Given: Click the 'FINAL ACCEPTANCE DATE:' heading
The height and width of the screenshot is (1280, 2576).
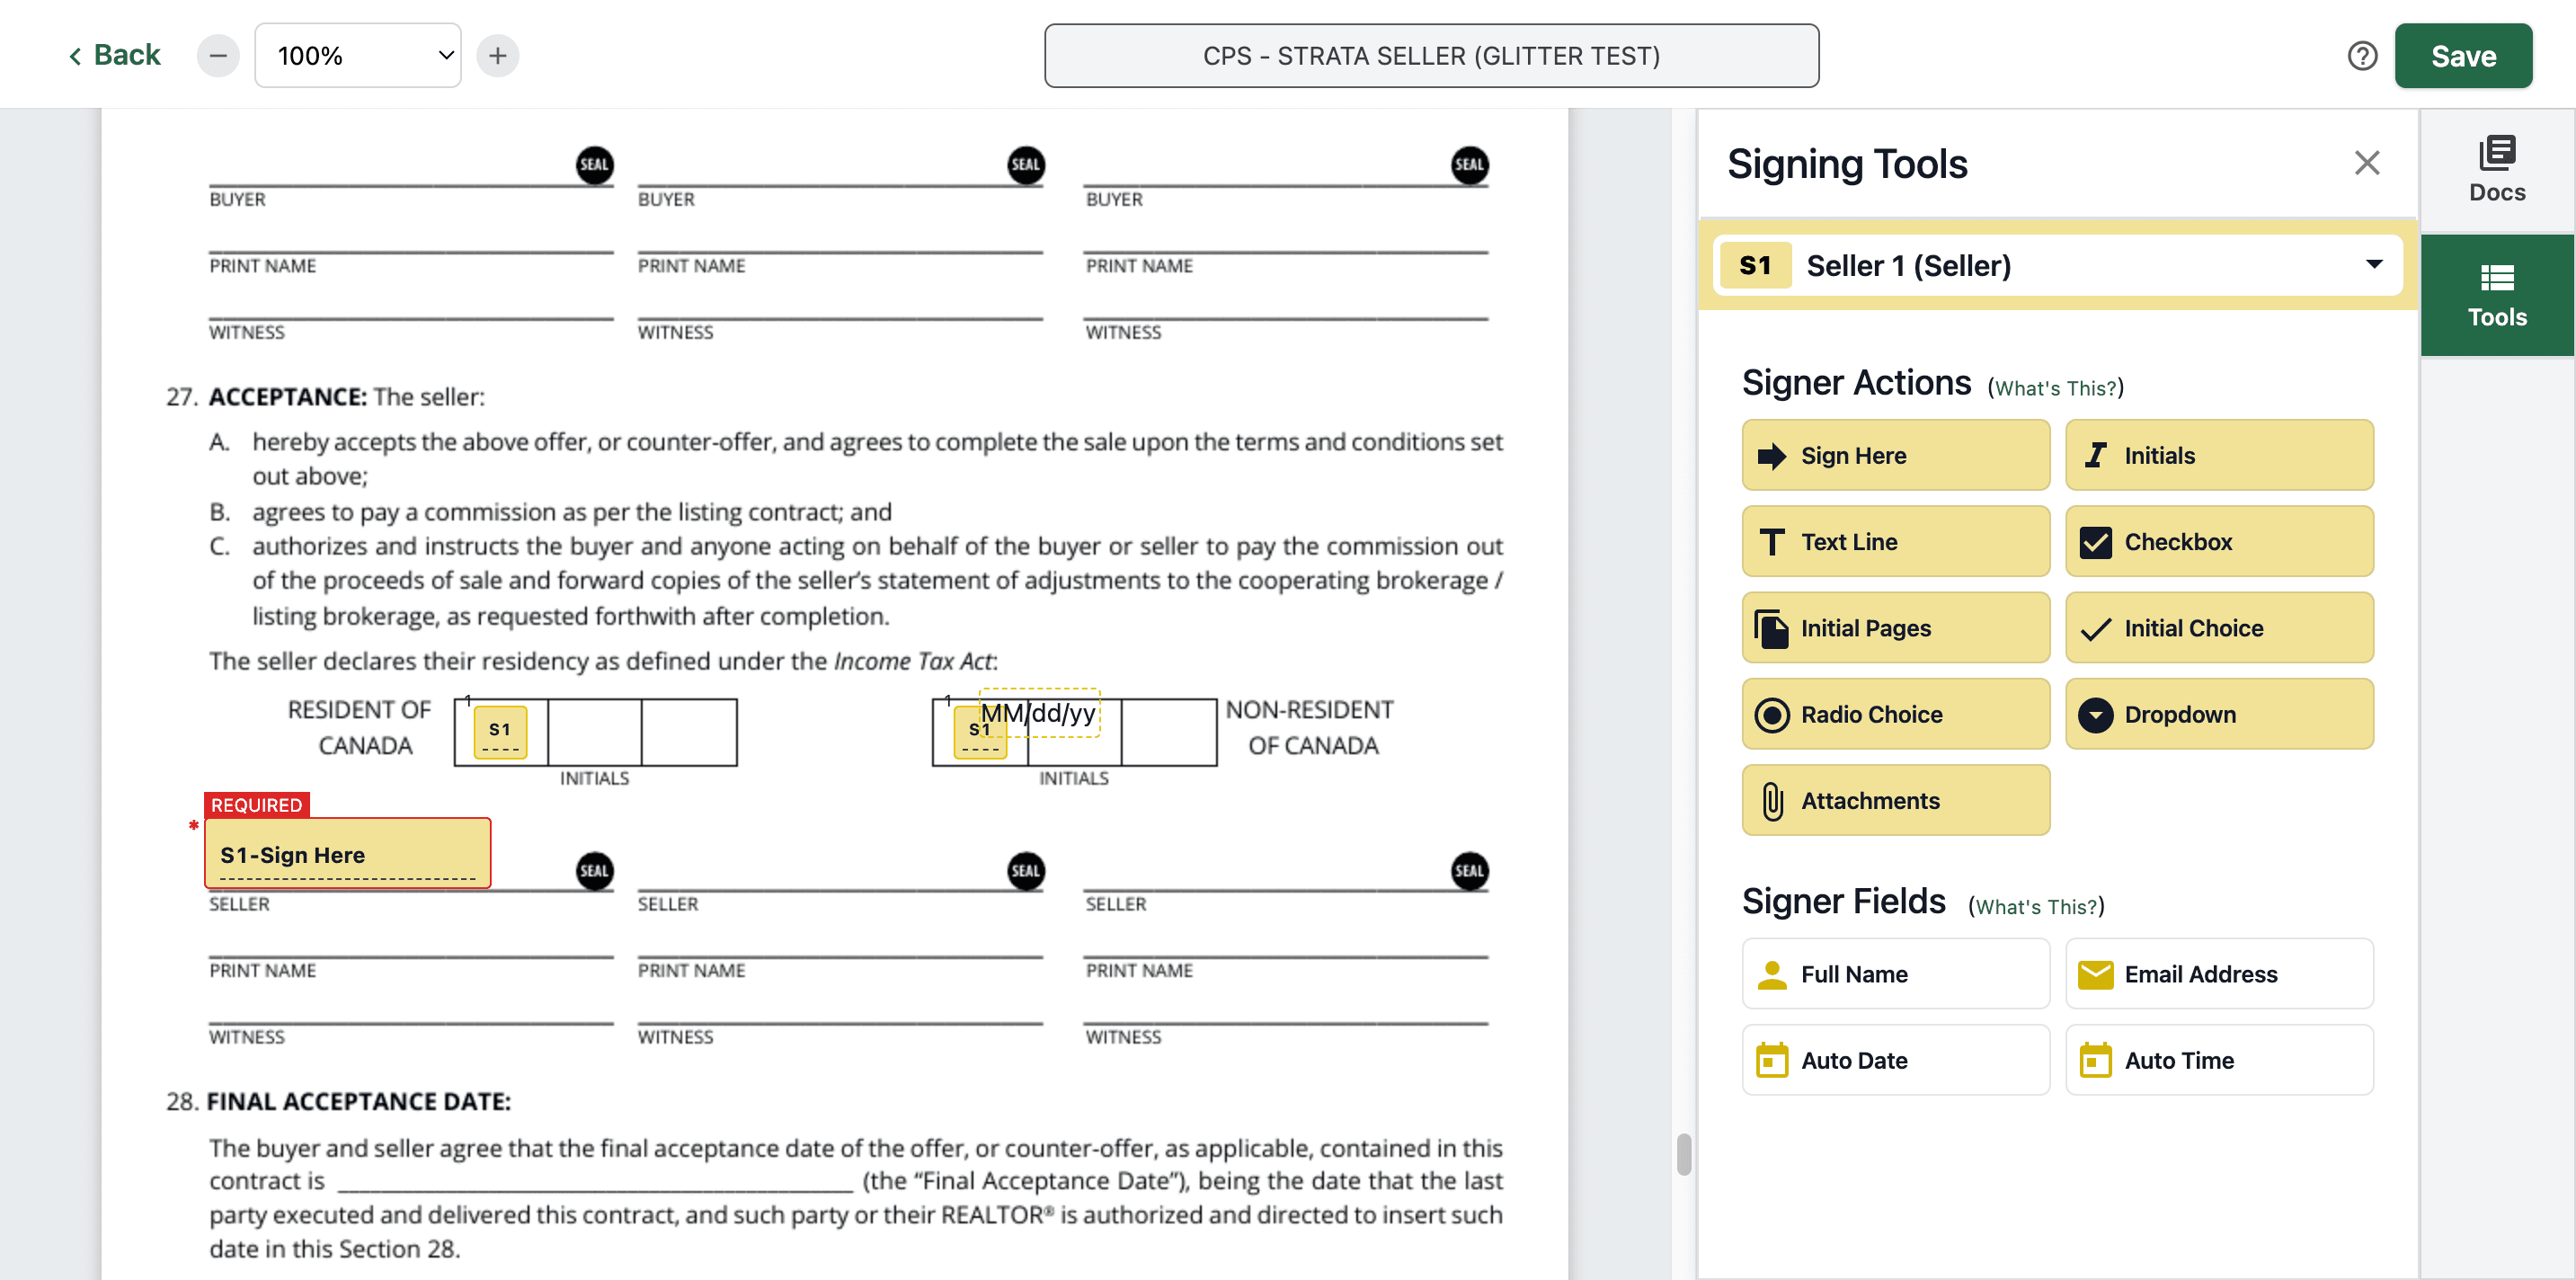Looking at the screenshot, I should (358, 1101).
